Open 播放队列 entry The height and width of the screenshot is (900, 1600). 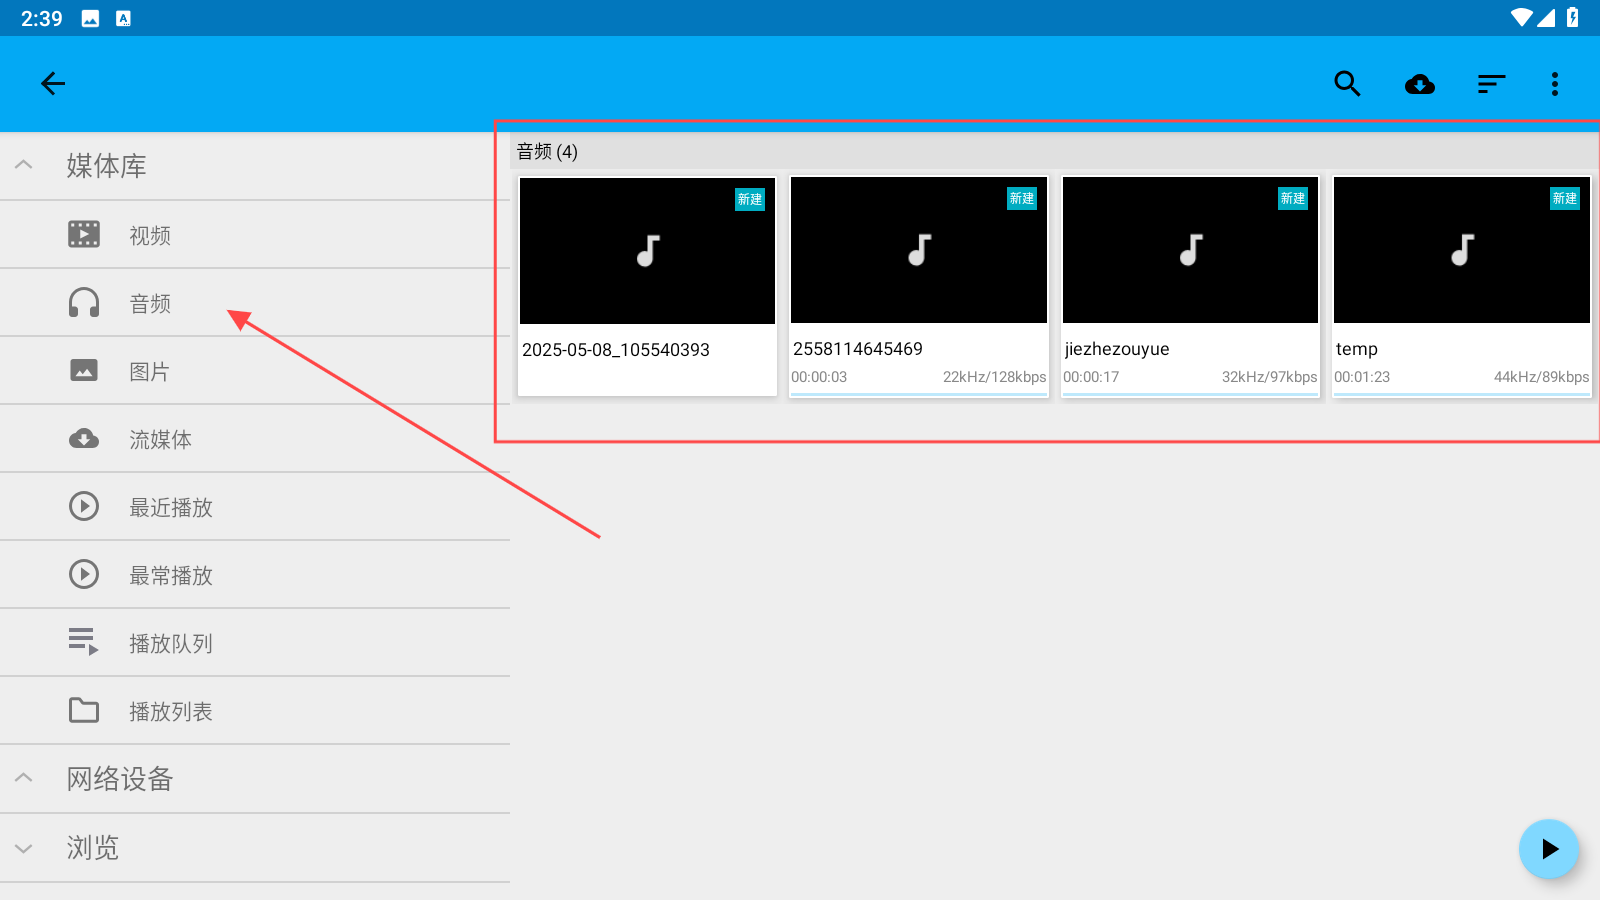click(255, 643)
